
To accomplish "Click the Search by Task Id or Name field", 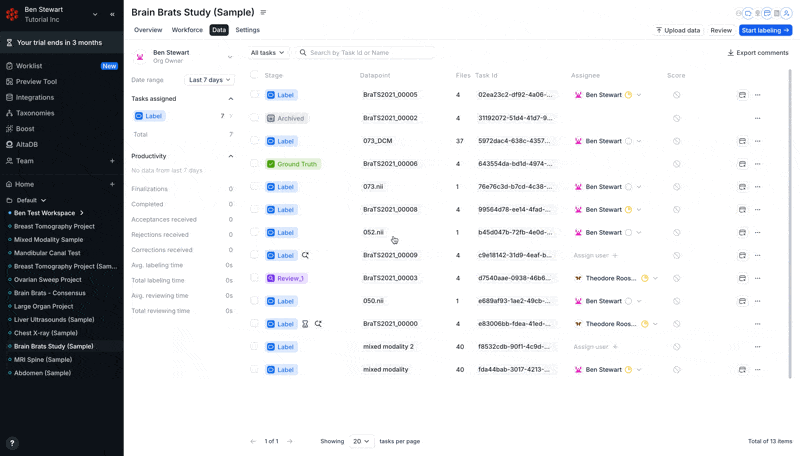I will point(366,53).
